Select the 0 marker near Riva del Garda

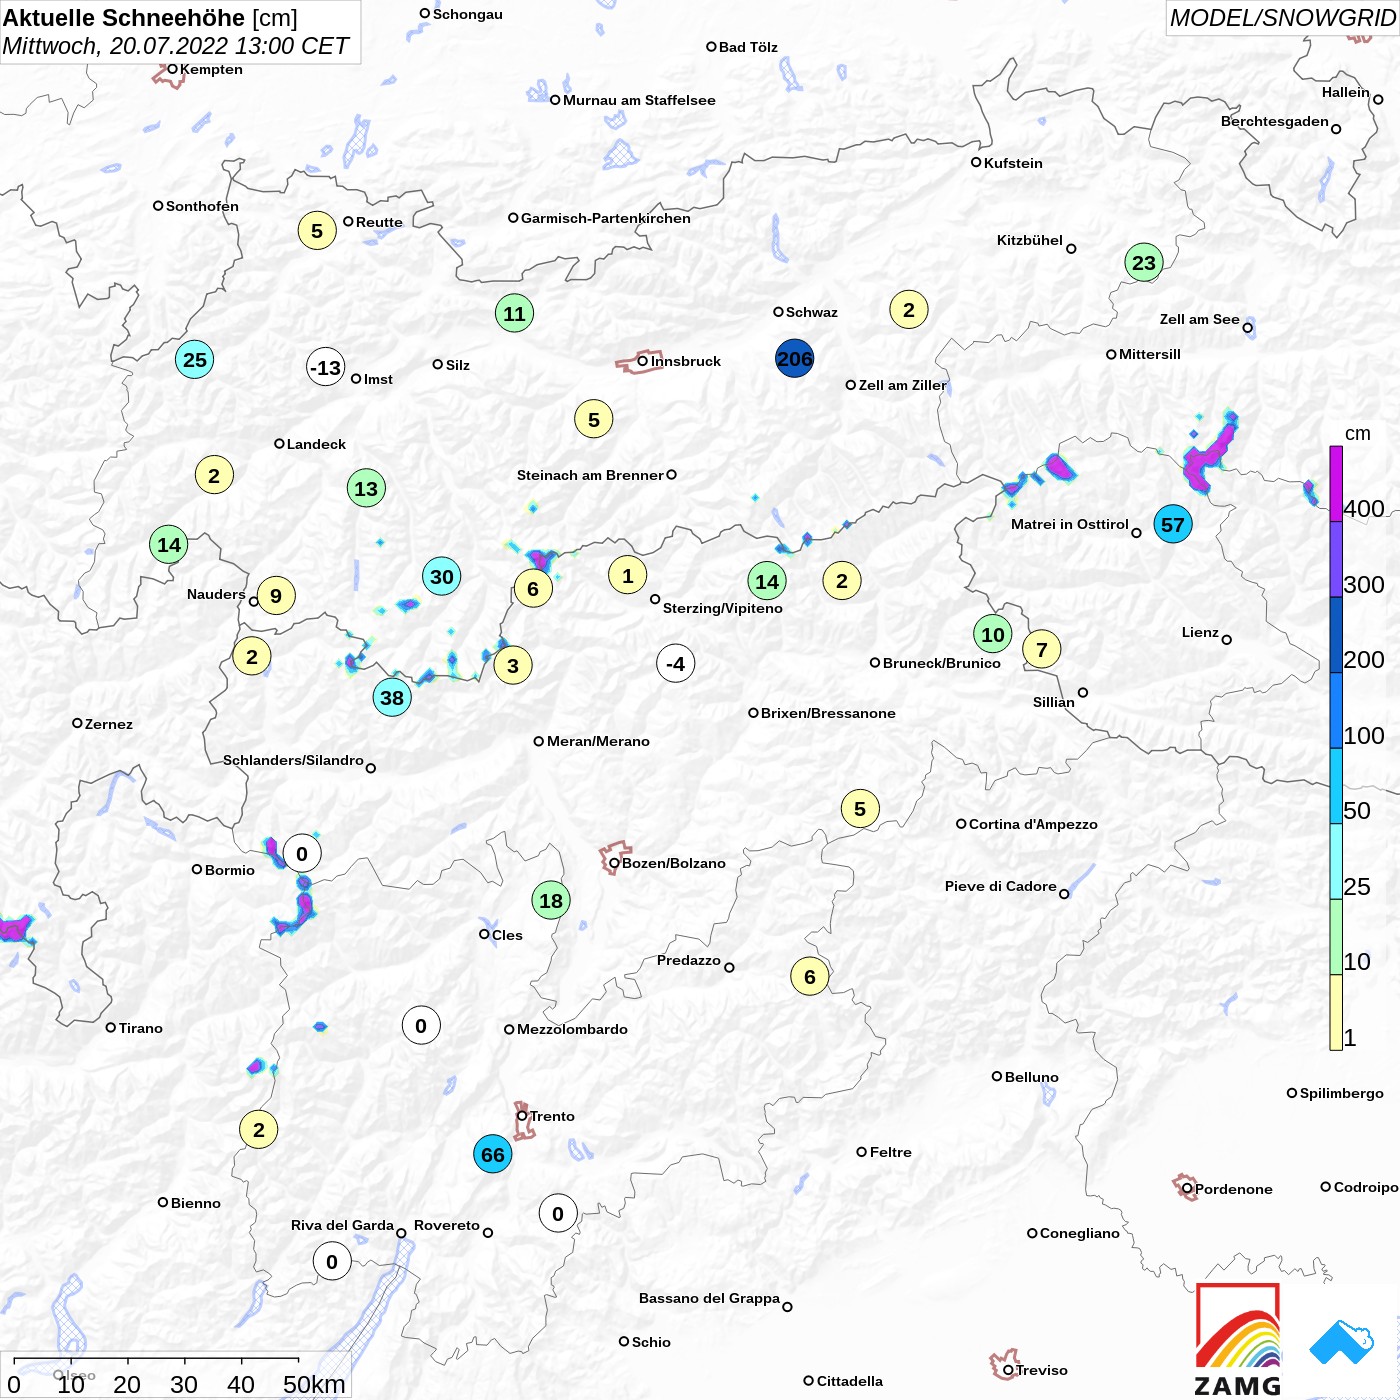coord(332,1262)
